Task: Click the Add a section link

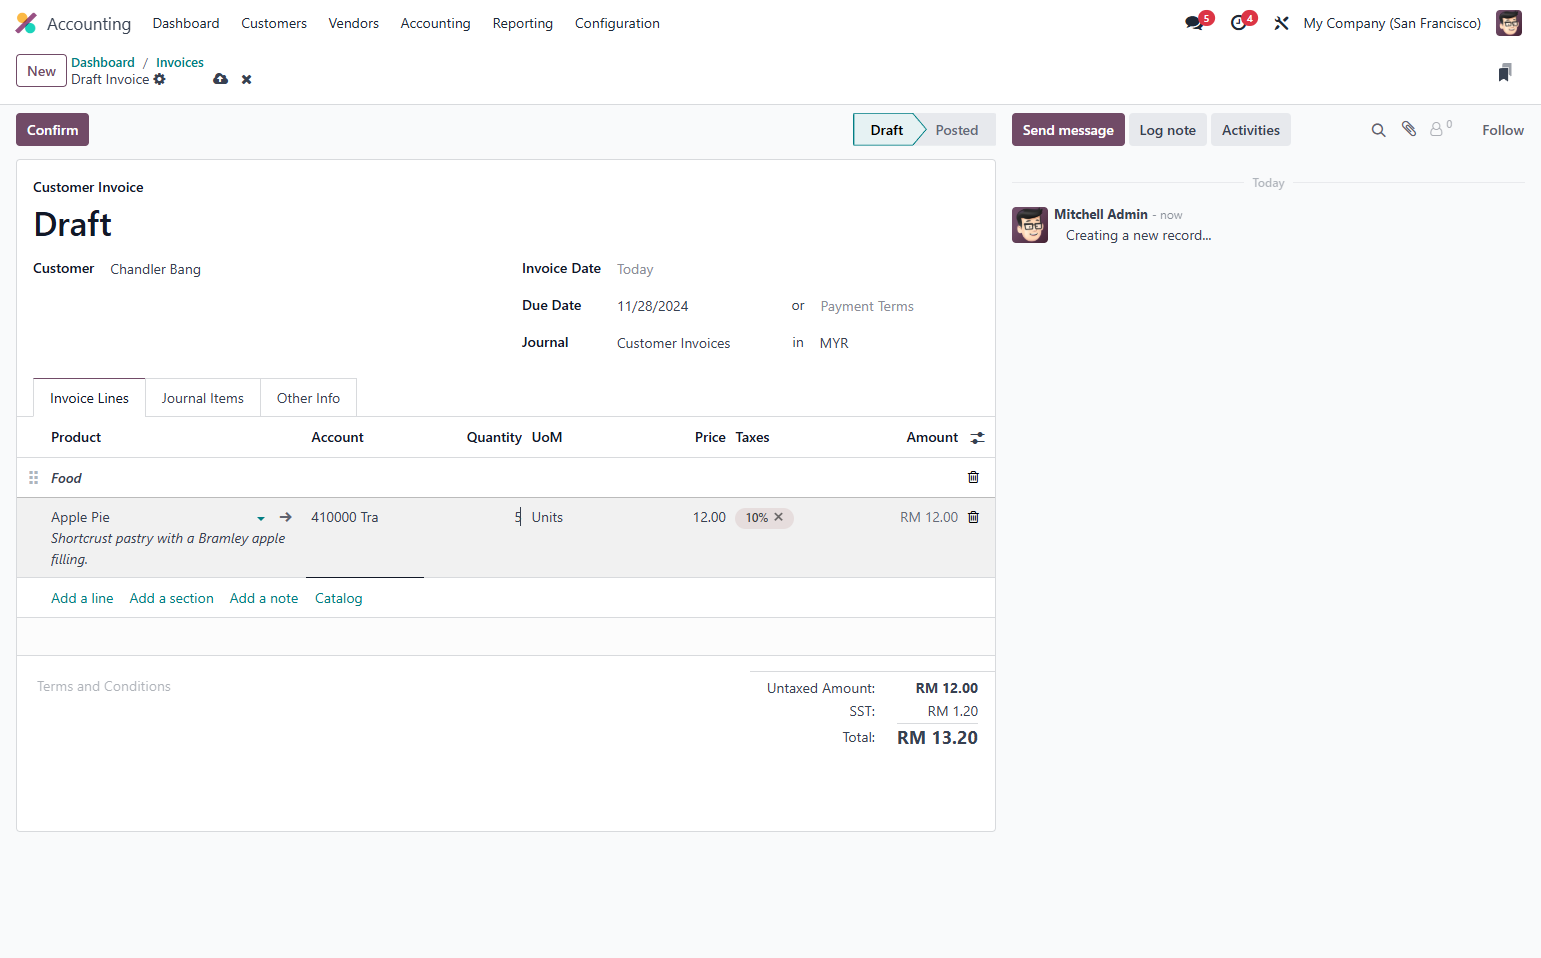Action: pos(171,598)
